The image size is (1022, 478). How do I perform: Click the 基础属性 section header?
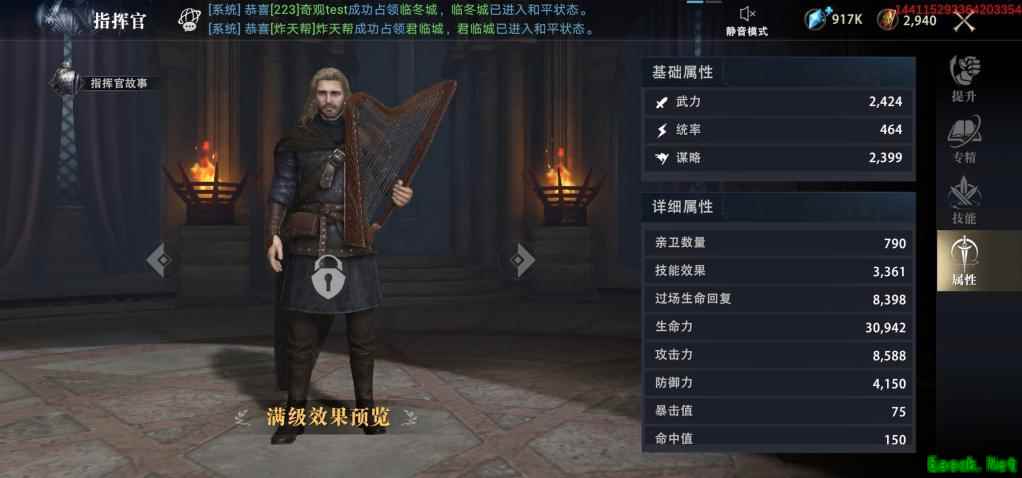pos(682,72)
